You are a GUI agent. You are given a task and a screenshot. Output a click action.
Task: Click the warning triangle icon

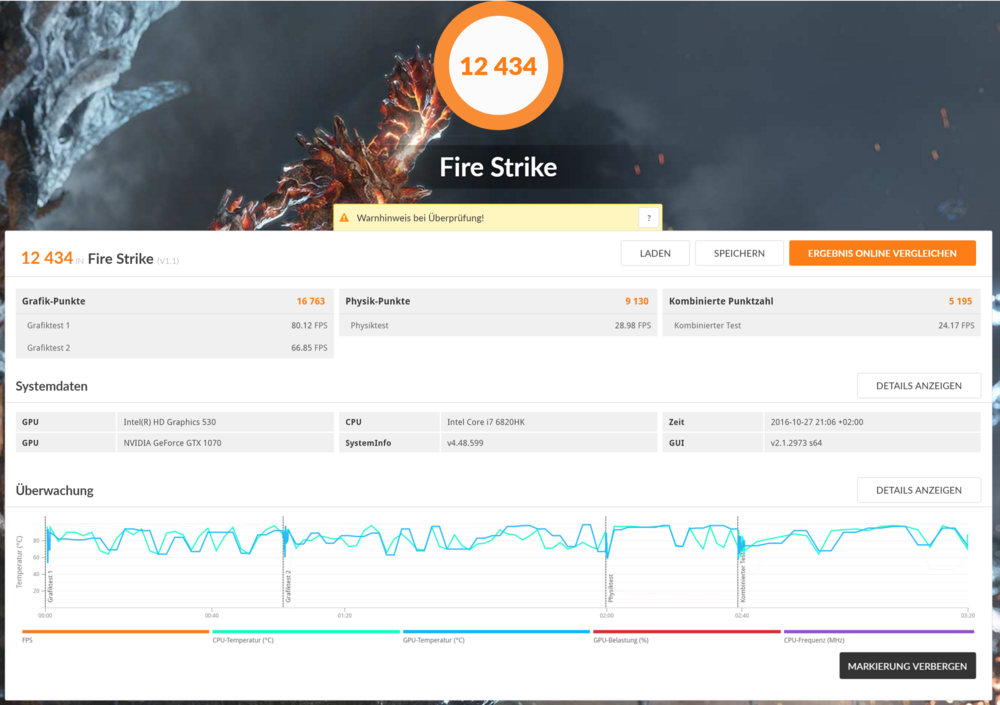click(x=345, y=218)
